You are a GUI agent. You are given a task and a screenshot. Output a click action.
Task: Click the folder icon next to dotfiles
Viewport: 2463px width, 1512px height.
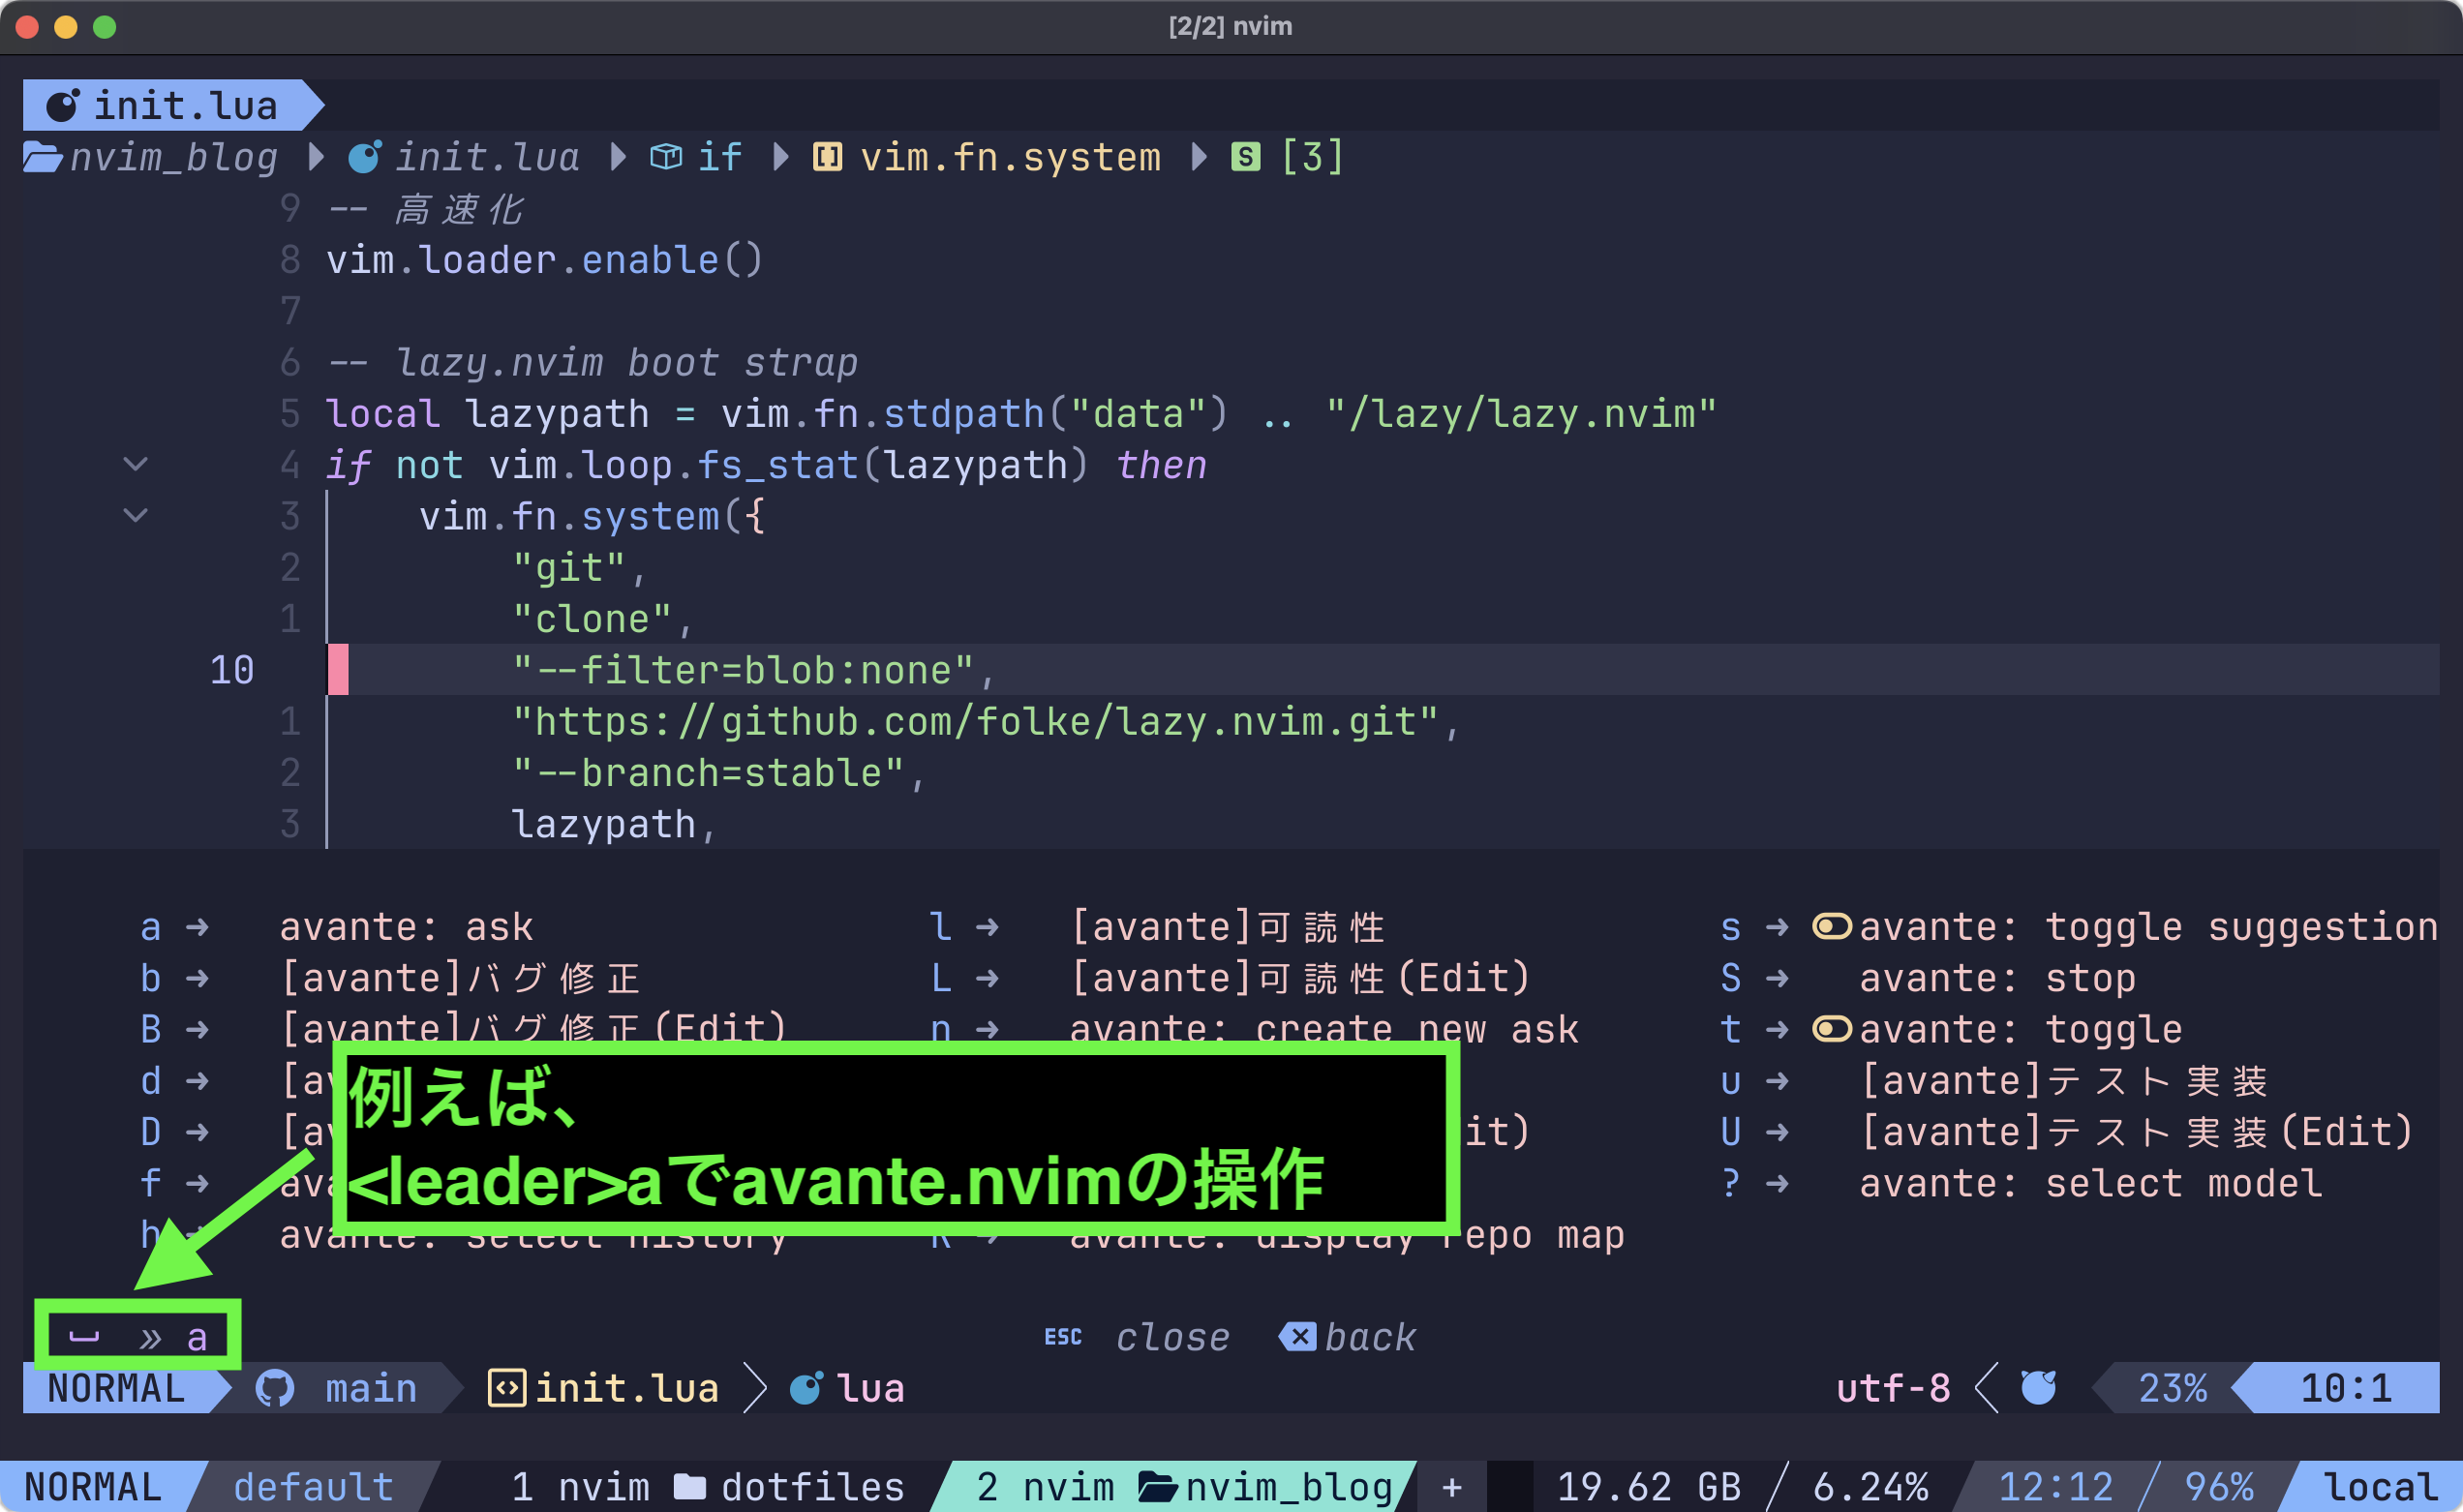pyautogui.click(x=690, y=1487)
